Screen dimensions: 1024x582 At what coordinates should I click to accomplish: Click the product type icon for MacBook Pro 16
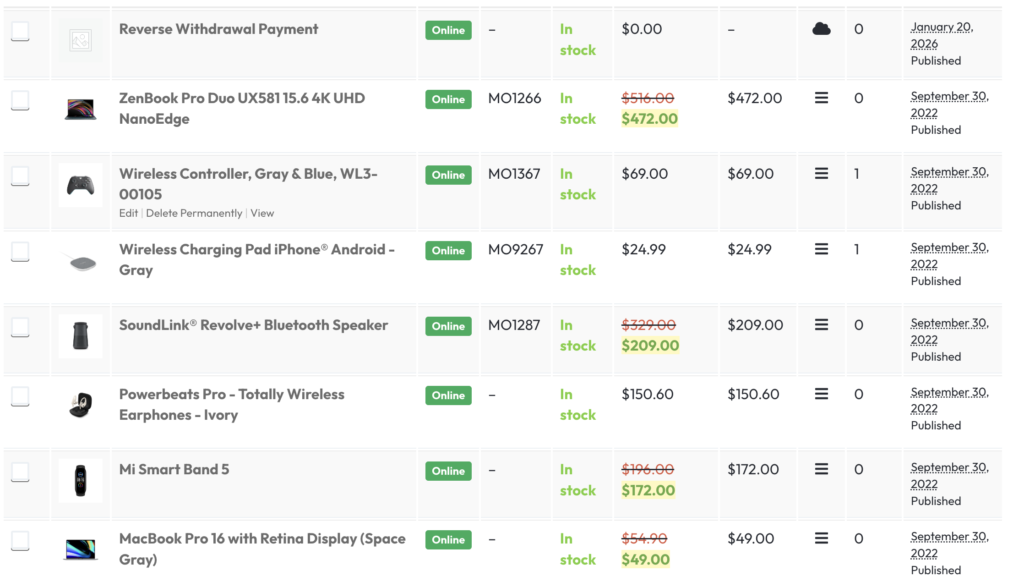[821, 538]
